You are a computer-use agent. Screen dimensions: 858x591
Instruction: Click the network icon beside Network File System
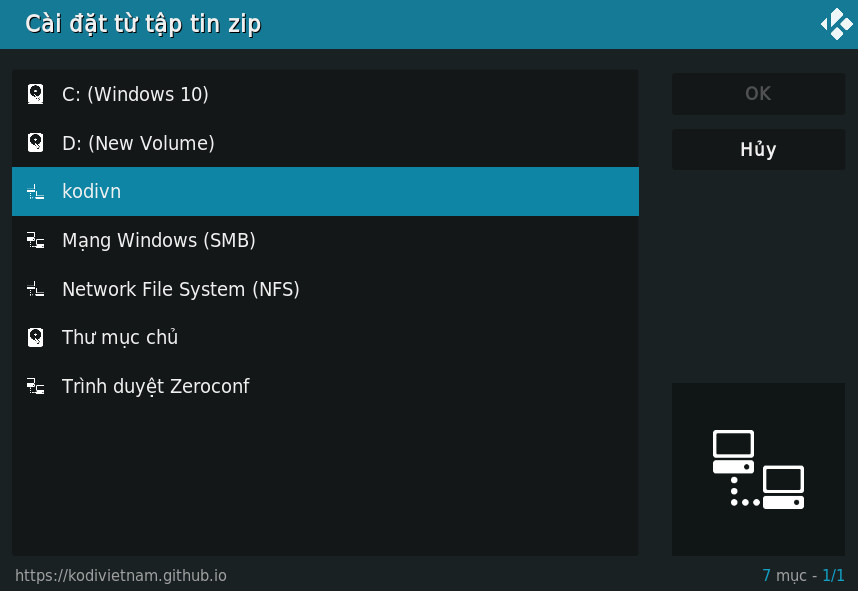pos(36,289)
